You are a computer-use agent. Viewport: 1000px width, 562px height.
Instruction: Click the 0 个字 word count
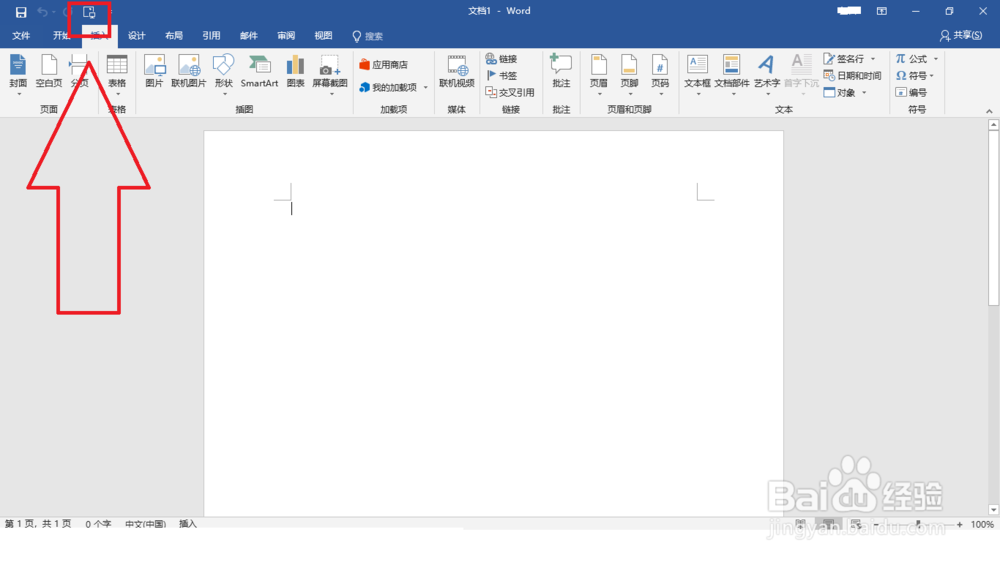pyautogui.click(x=98, y=524)
